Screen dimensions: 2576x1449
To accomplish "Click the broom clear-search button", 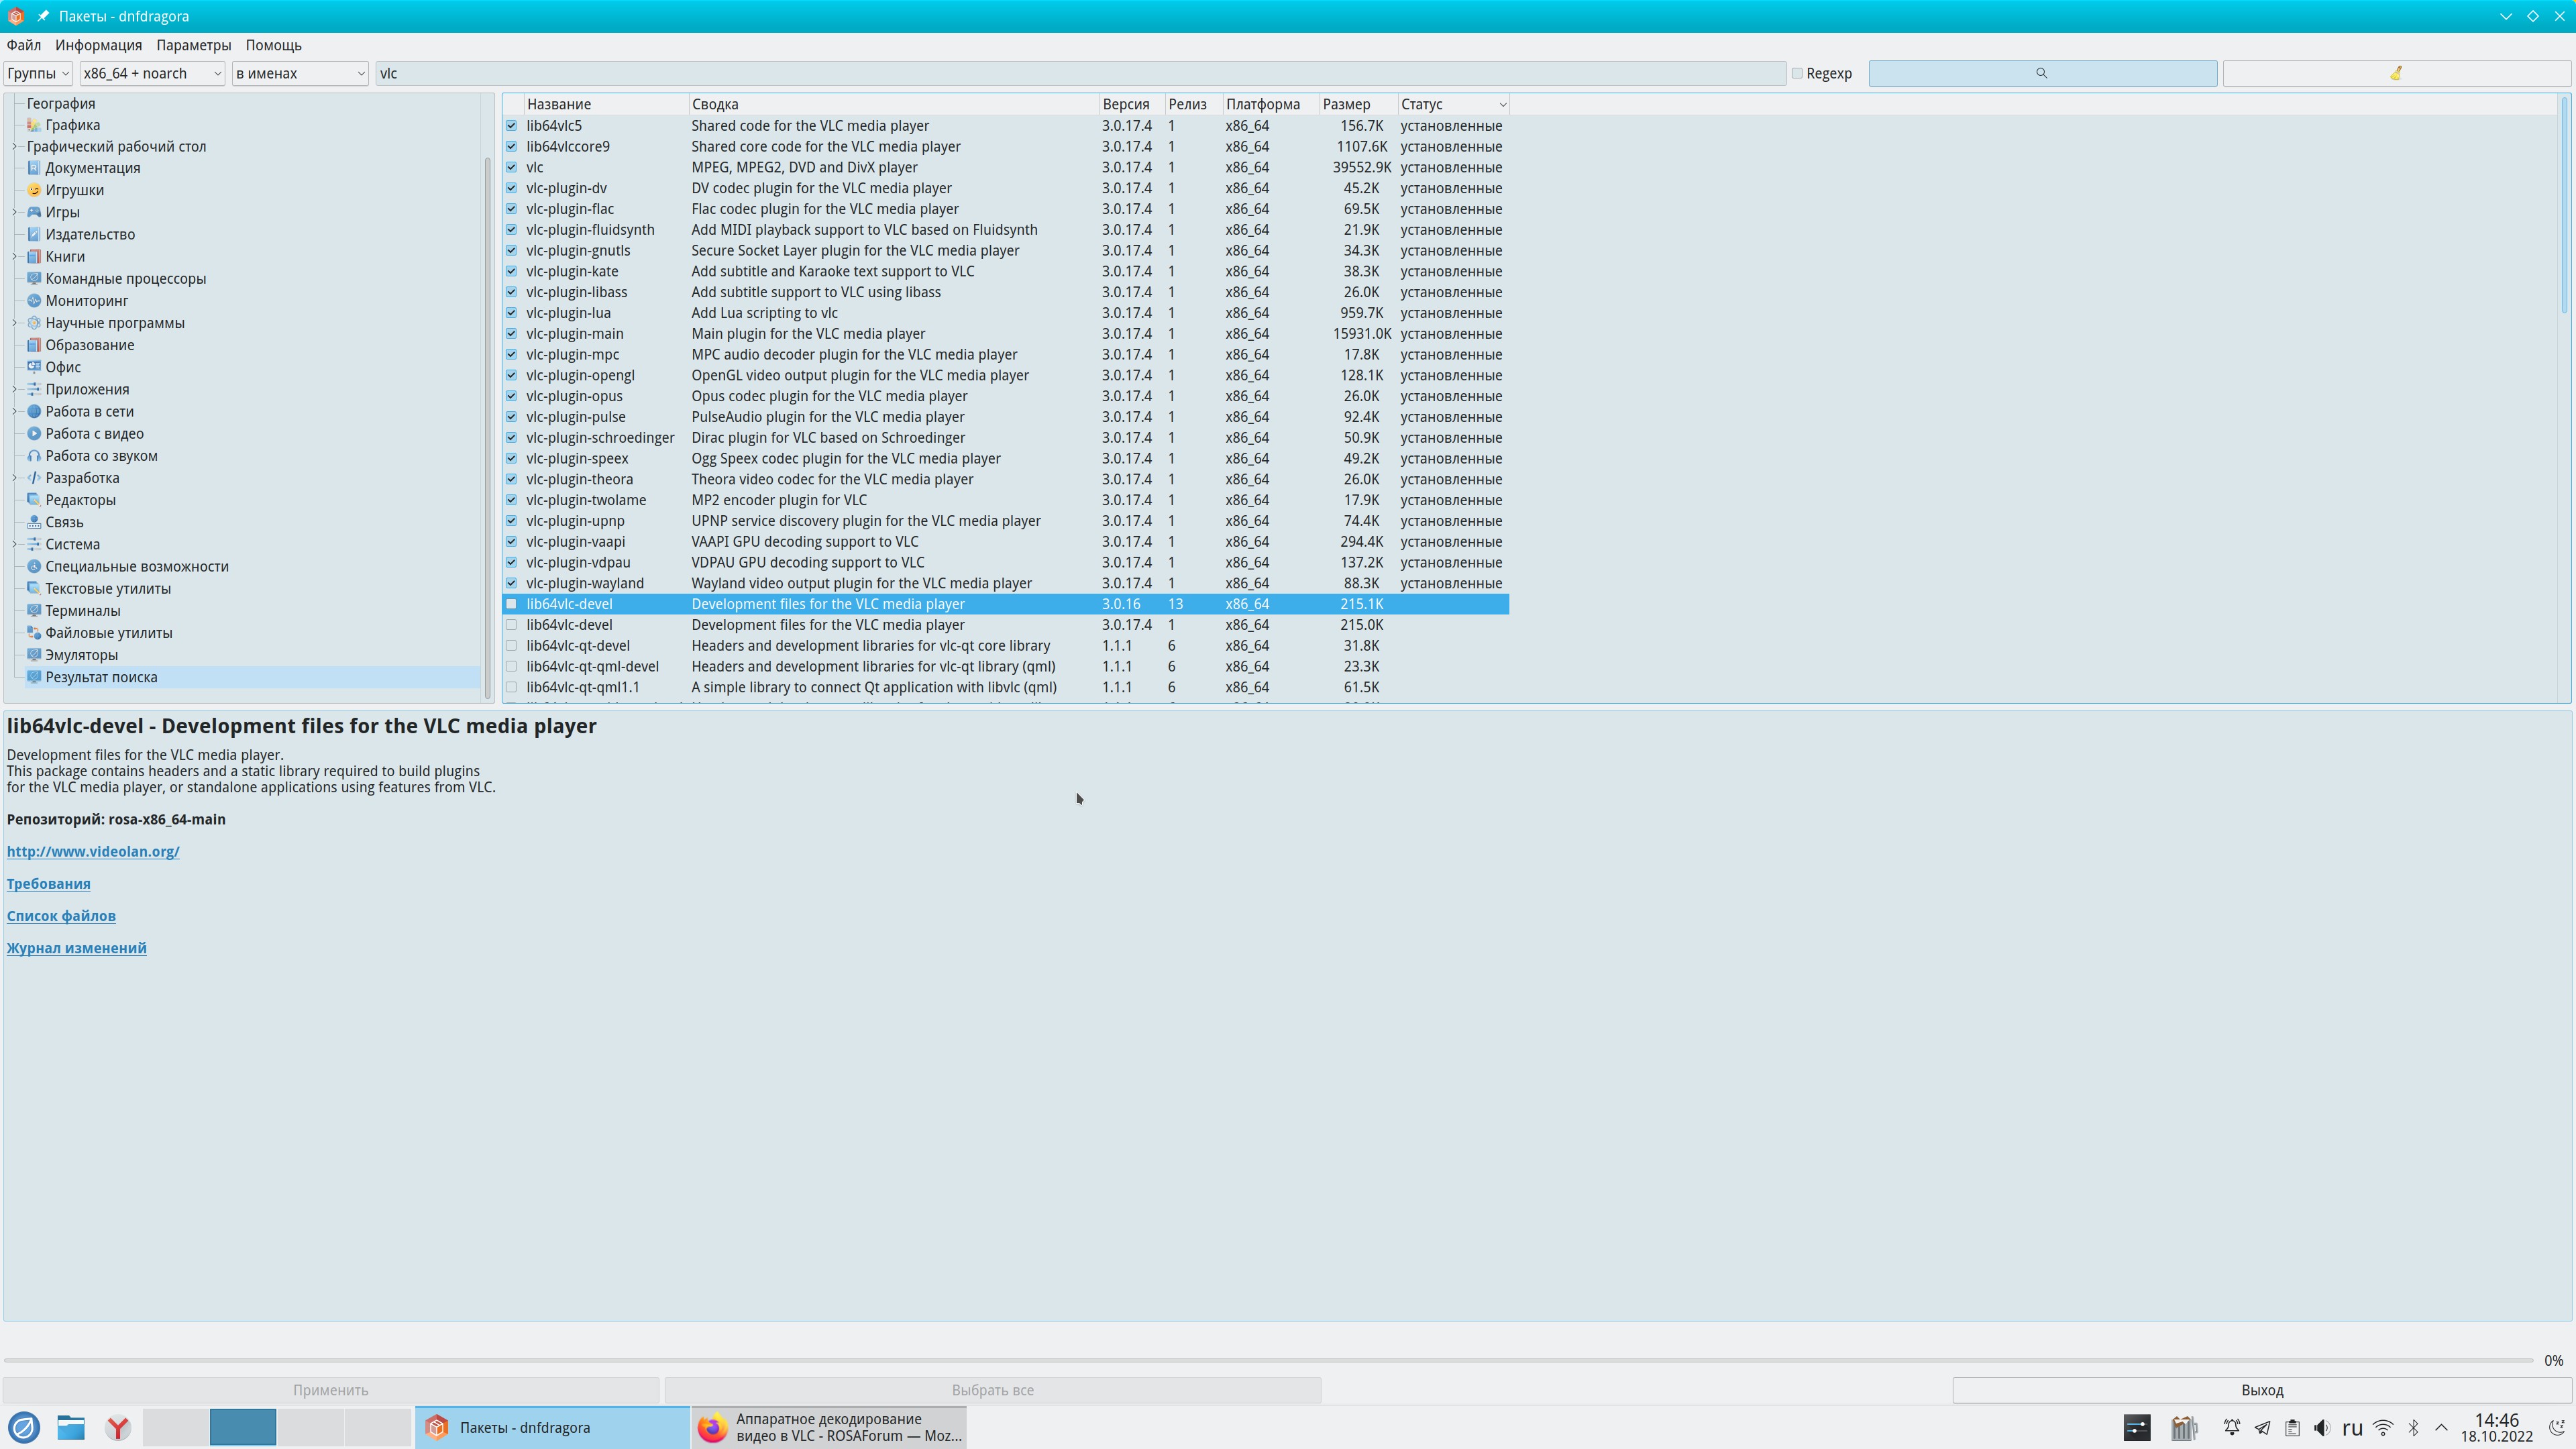I will pos(2396,73).
